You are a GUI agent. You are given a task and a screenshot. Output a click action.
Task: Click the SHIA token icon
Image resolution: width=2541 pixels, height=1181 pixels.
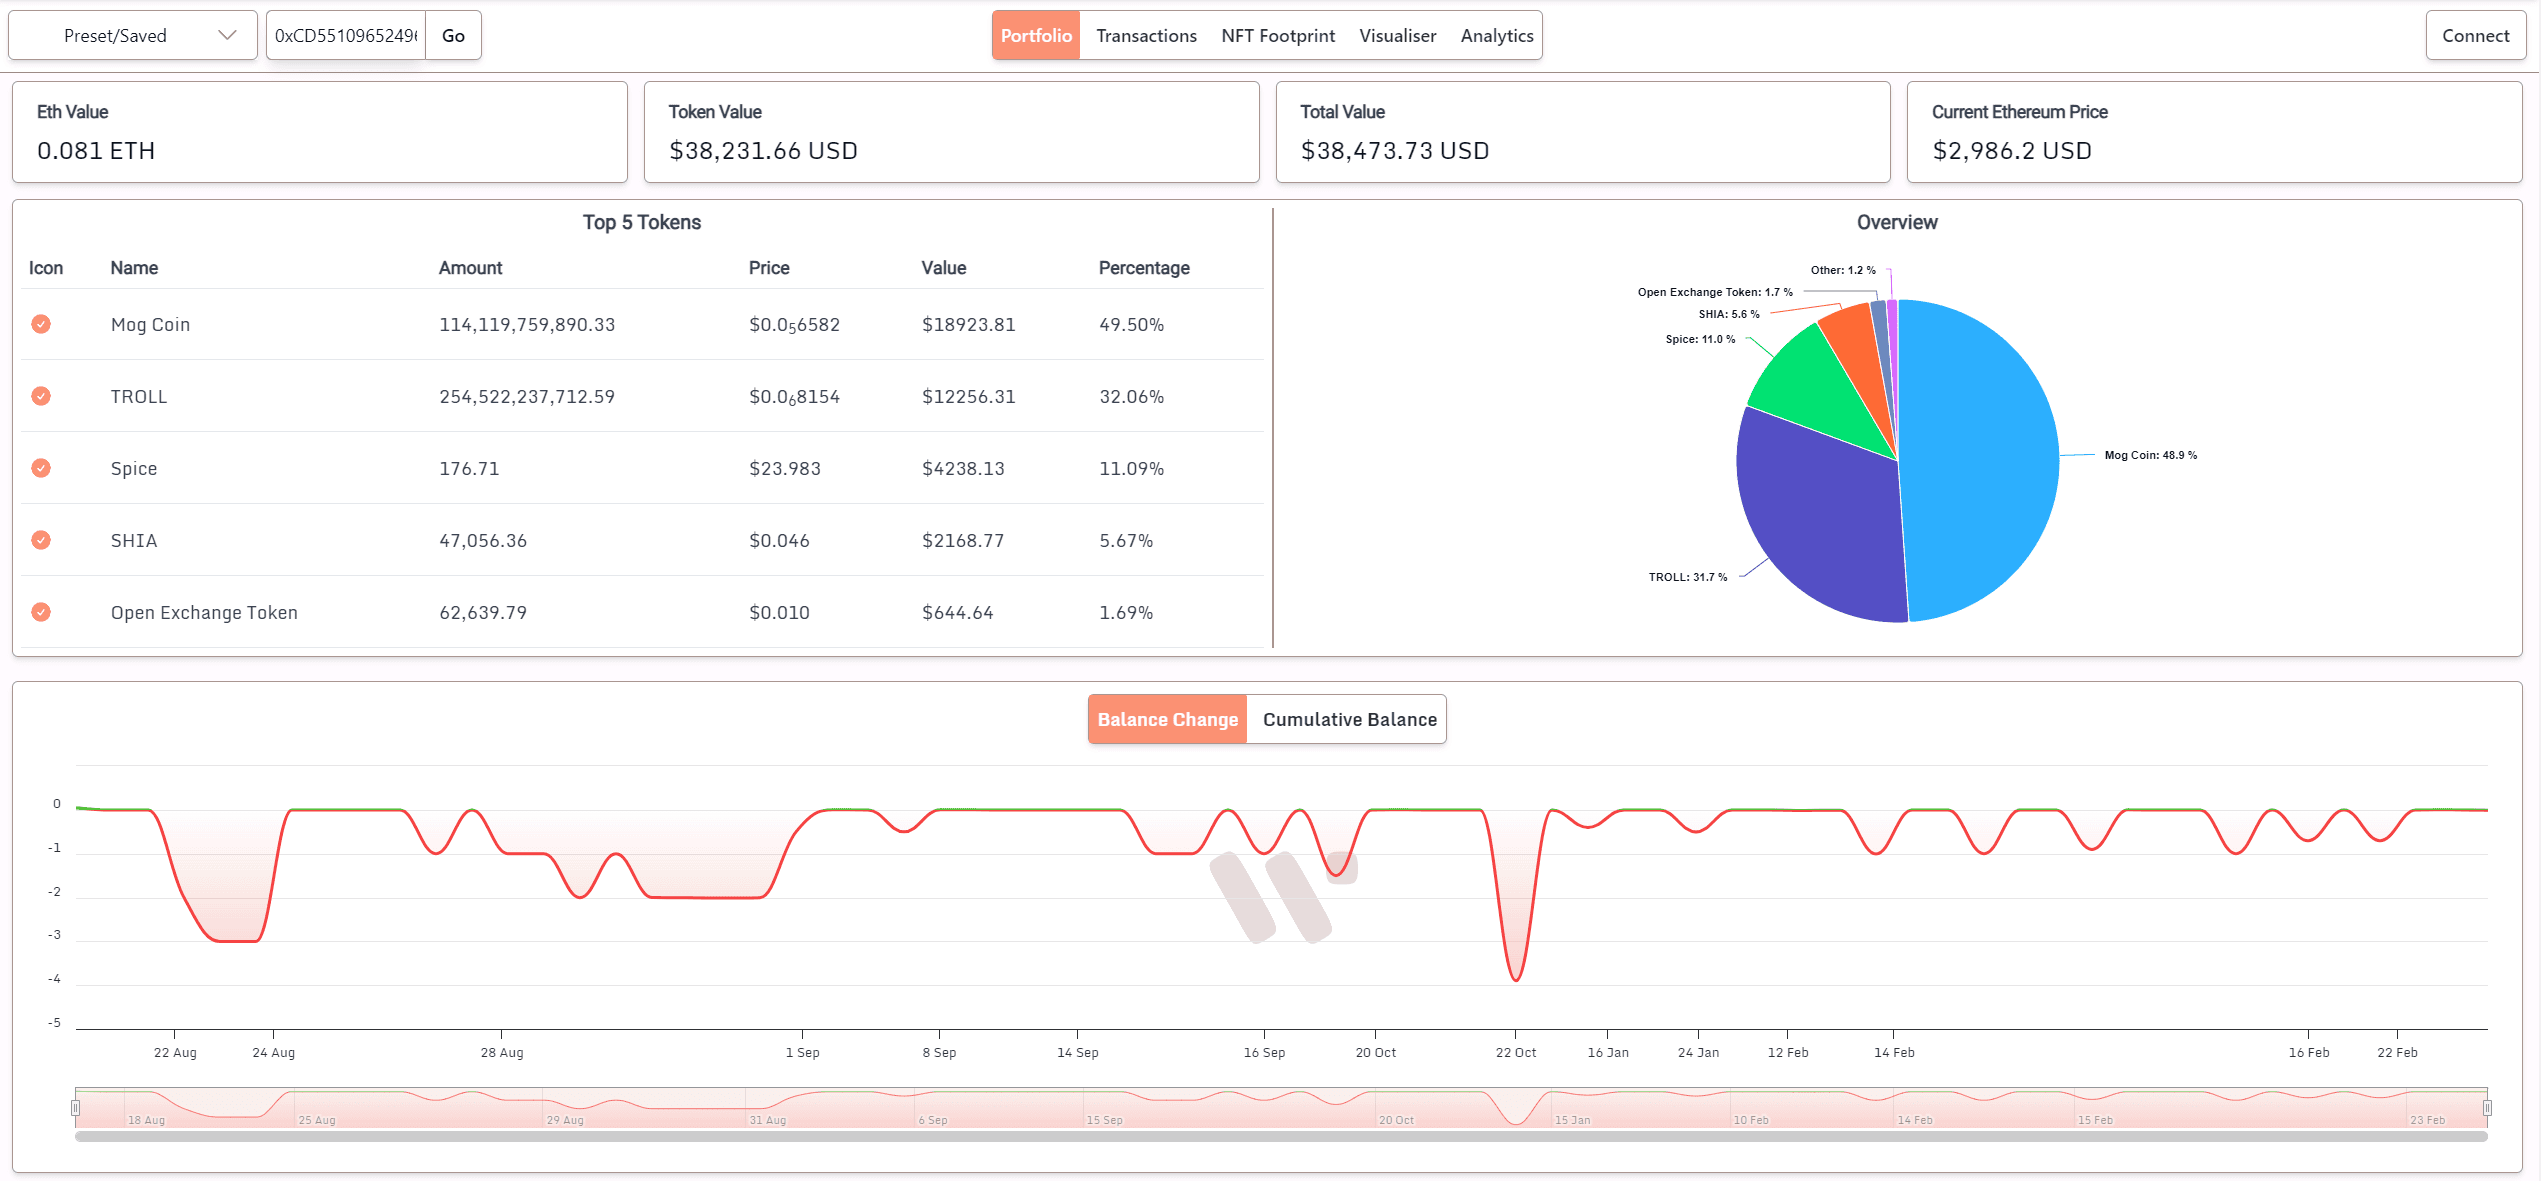(x=41, y=540)
